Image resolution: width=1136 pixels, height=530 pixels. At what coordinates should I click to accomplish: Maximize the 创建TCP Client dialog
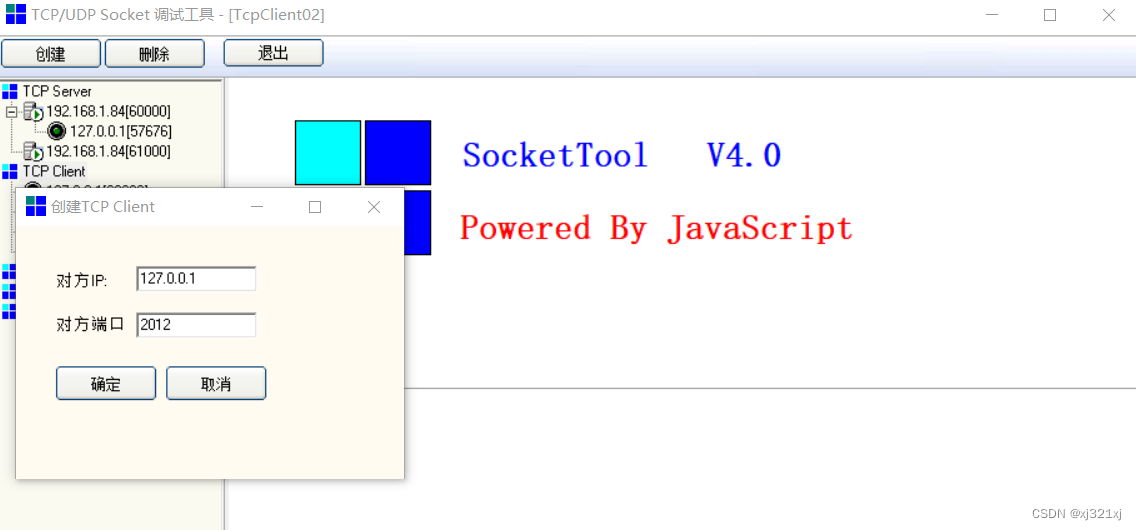314,207
